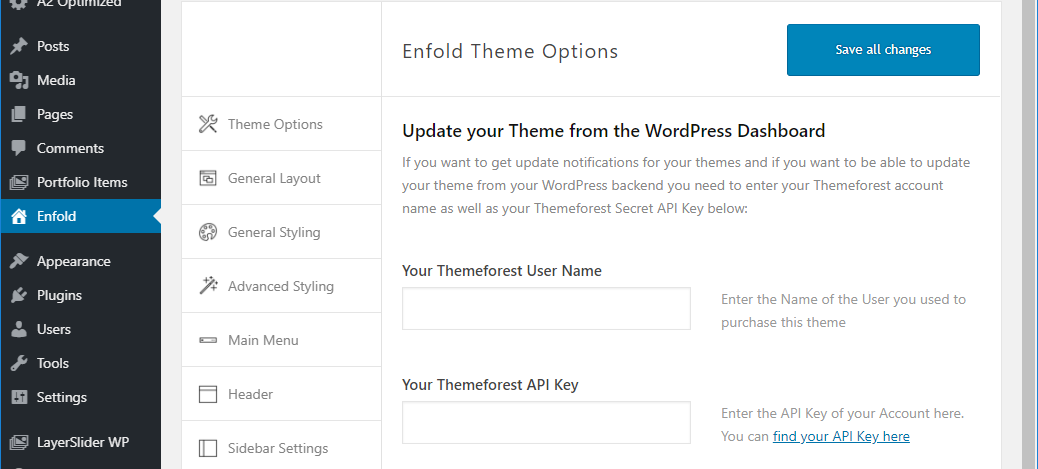Click into the Themeforest API Key field
Image resolution: width=1038 pixels, height=469 pixels.
click(x=546, y=422)
